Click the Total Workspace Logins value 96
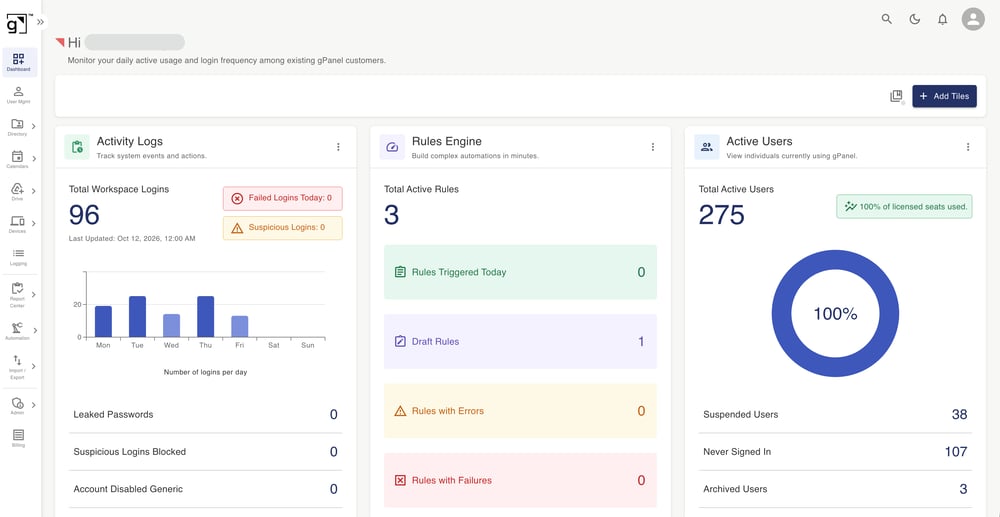The width and height of the screenshot is (1000, 517). click(x=84, y=215)
